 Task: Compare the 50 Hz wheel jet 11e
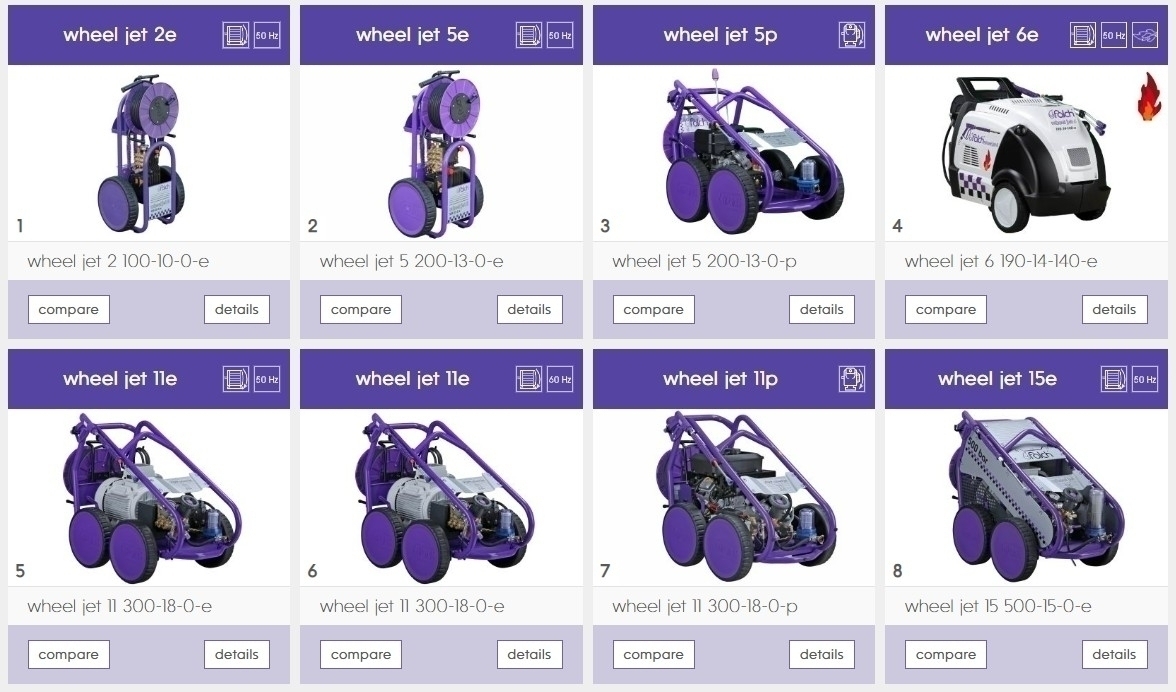[x=69, y=655]
